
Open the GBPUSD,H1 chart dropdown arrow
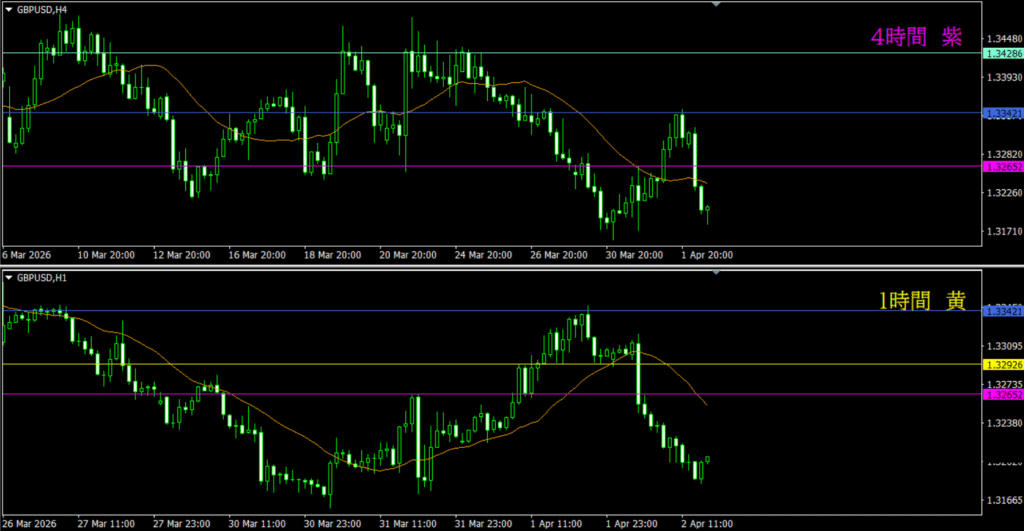[9, 276]
